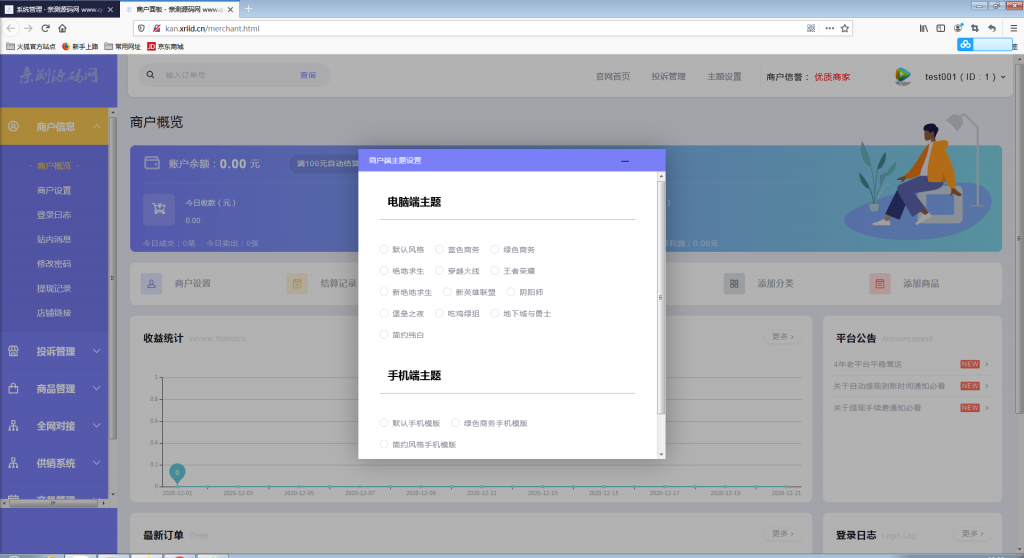Expand the 商品管理 sidebar menu
The image size is (1024, 558).
point(56,388)
